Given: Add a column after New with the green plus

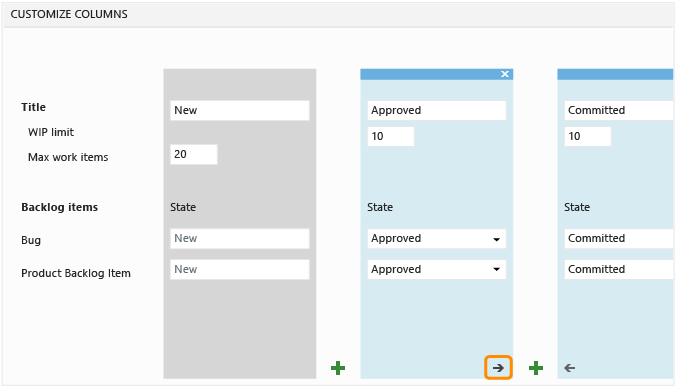Looking at the screenshot, I should pyautogui.click(x=338, y=368).
